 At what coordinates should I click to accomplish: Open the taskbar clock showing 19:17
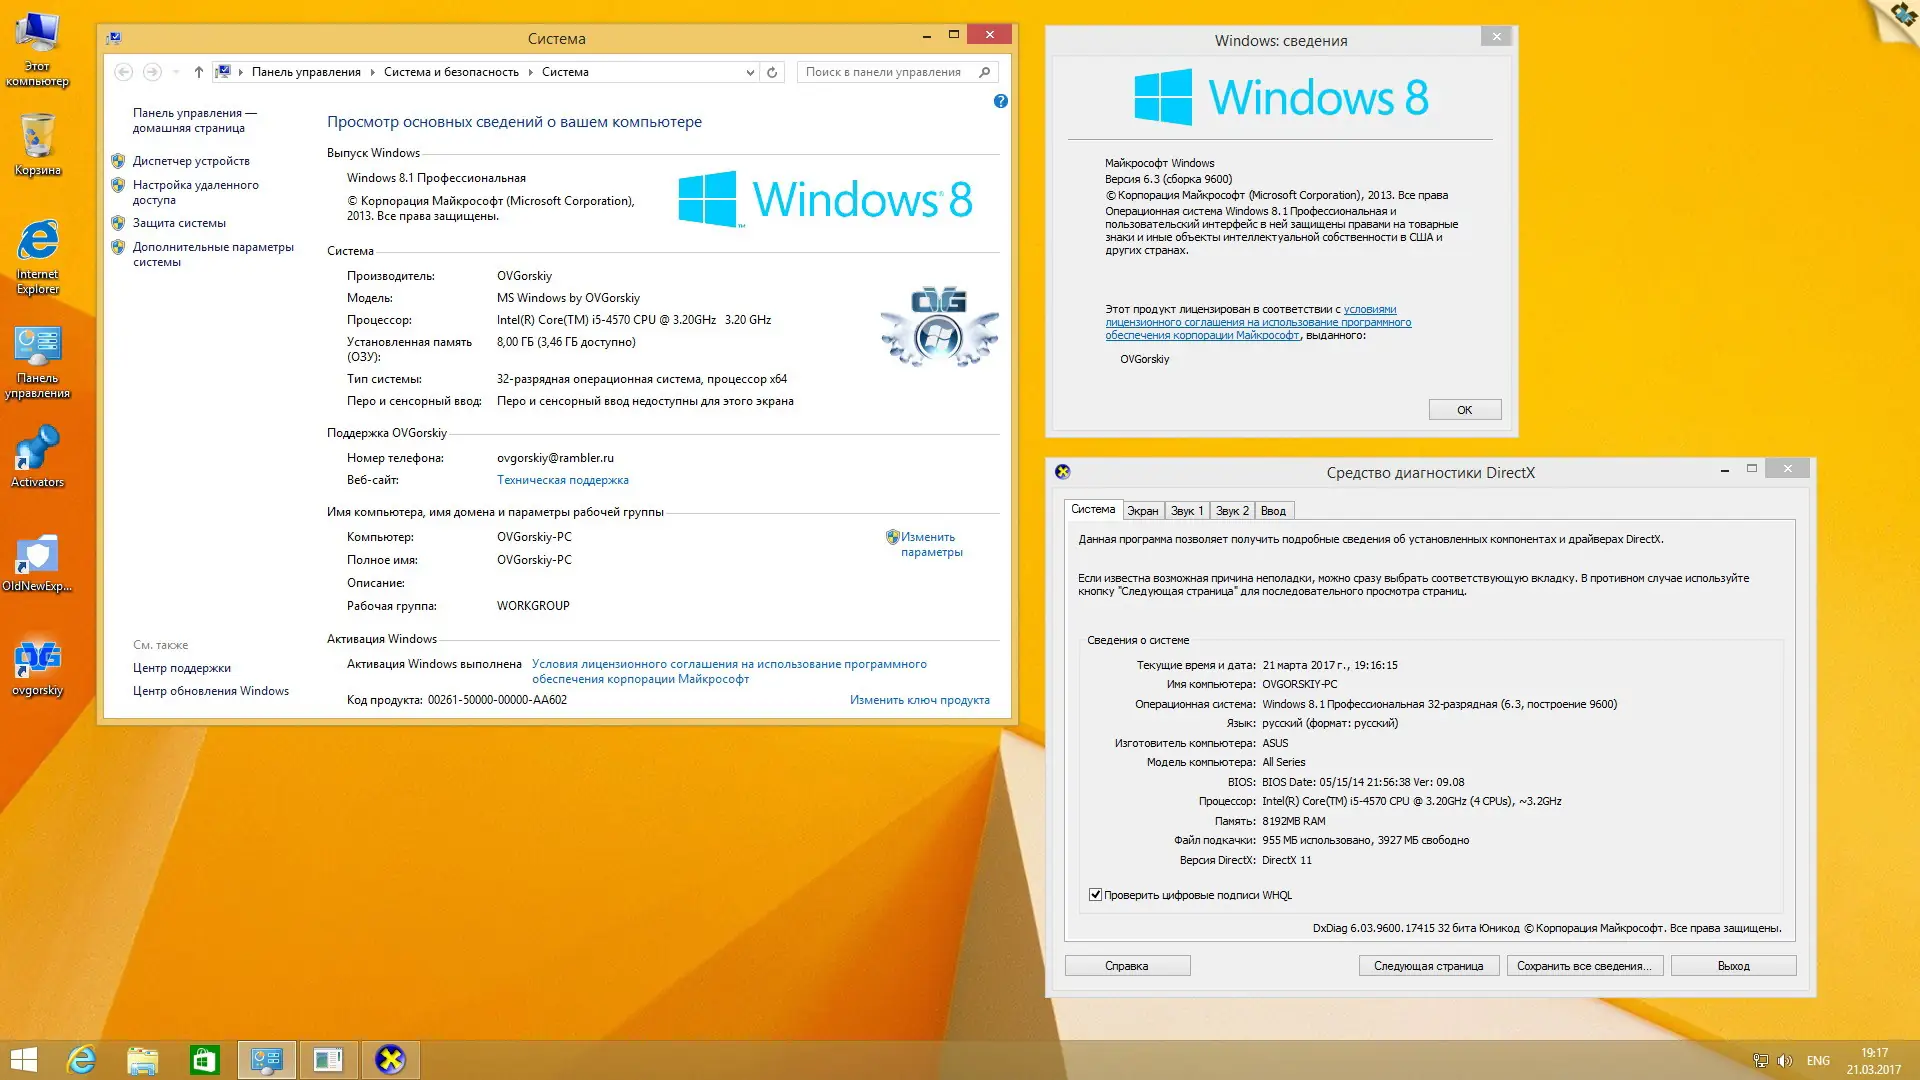pyautogui.click(x=1874, y=1061)
